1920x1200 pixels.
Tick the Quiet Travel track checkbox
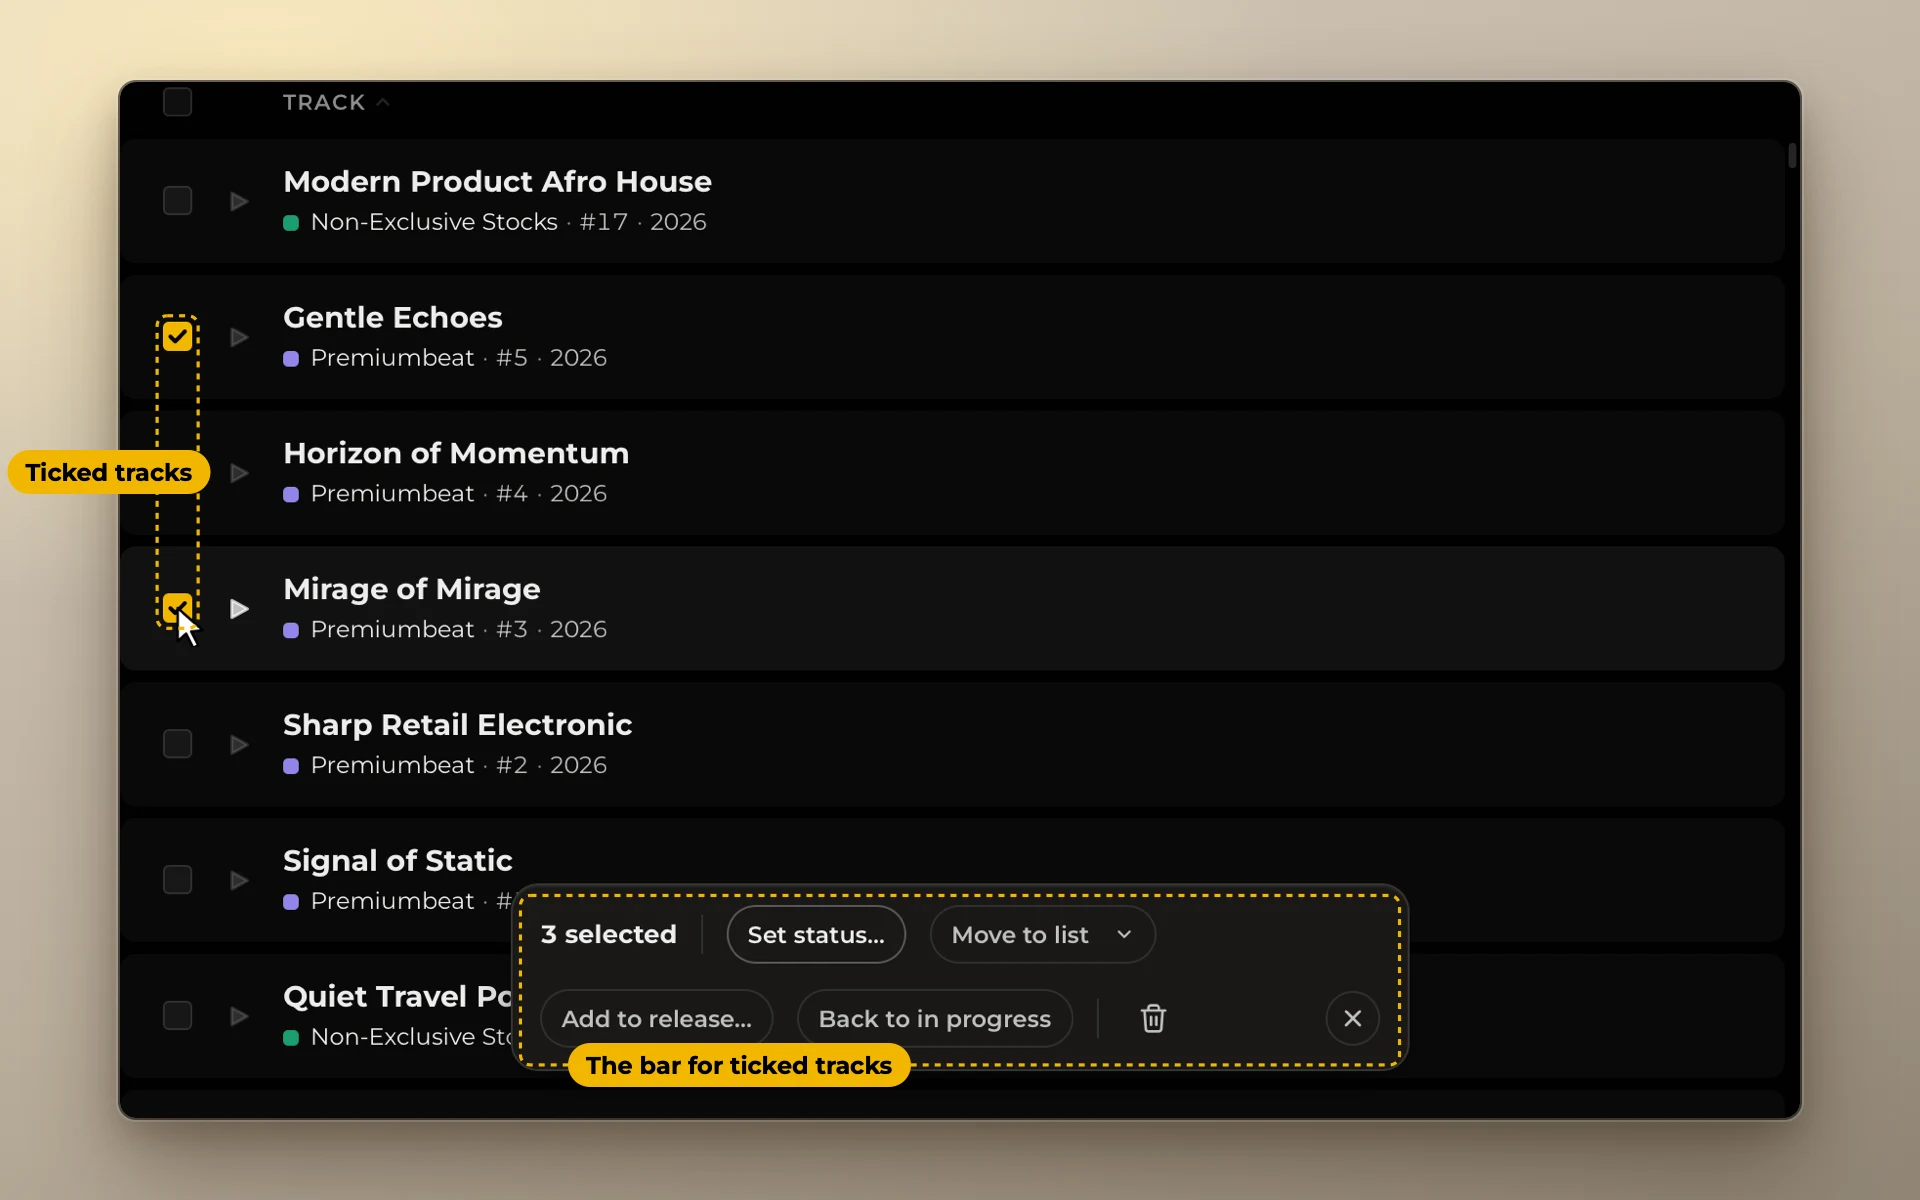point(177,1016)
